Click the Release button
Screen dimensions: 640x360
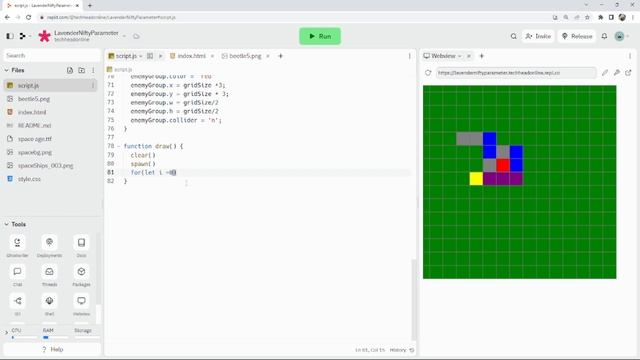click(577, 36)
